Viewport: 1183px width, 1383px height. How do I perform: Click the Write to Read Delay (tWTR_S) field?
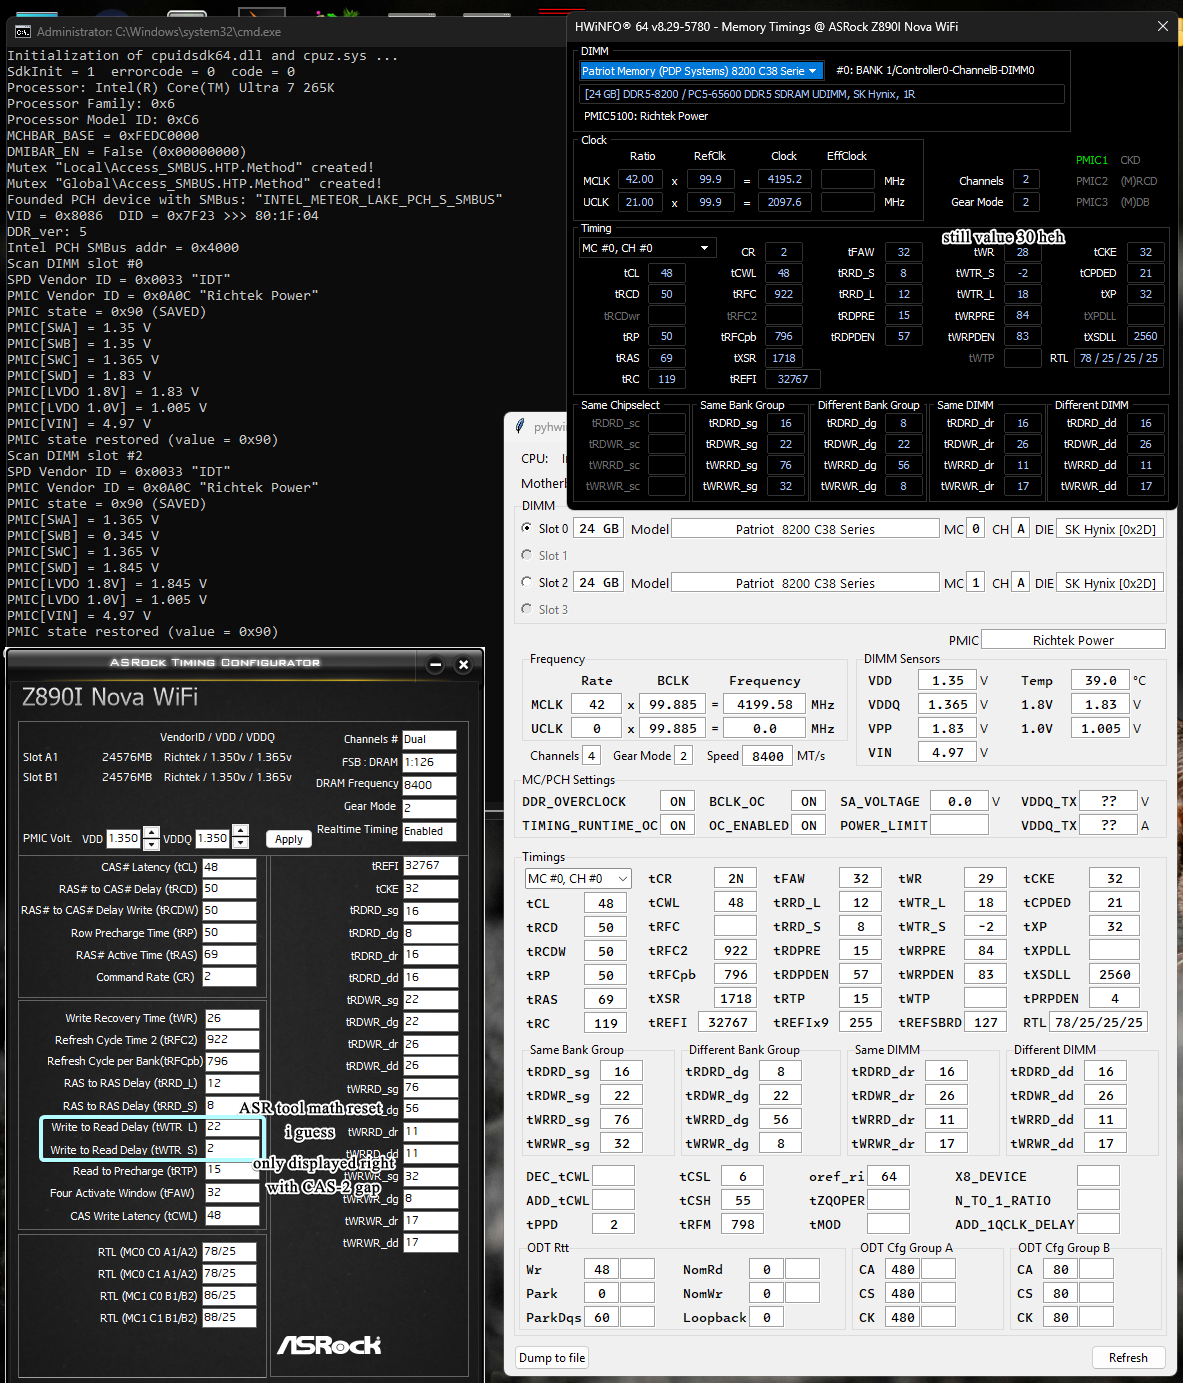[231, 1149]
